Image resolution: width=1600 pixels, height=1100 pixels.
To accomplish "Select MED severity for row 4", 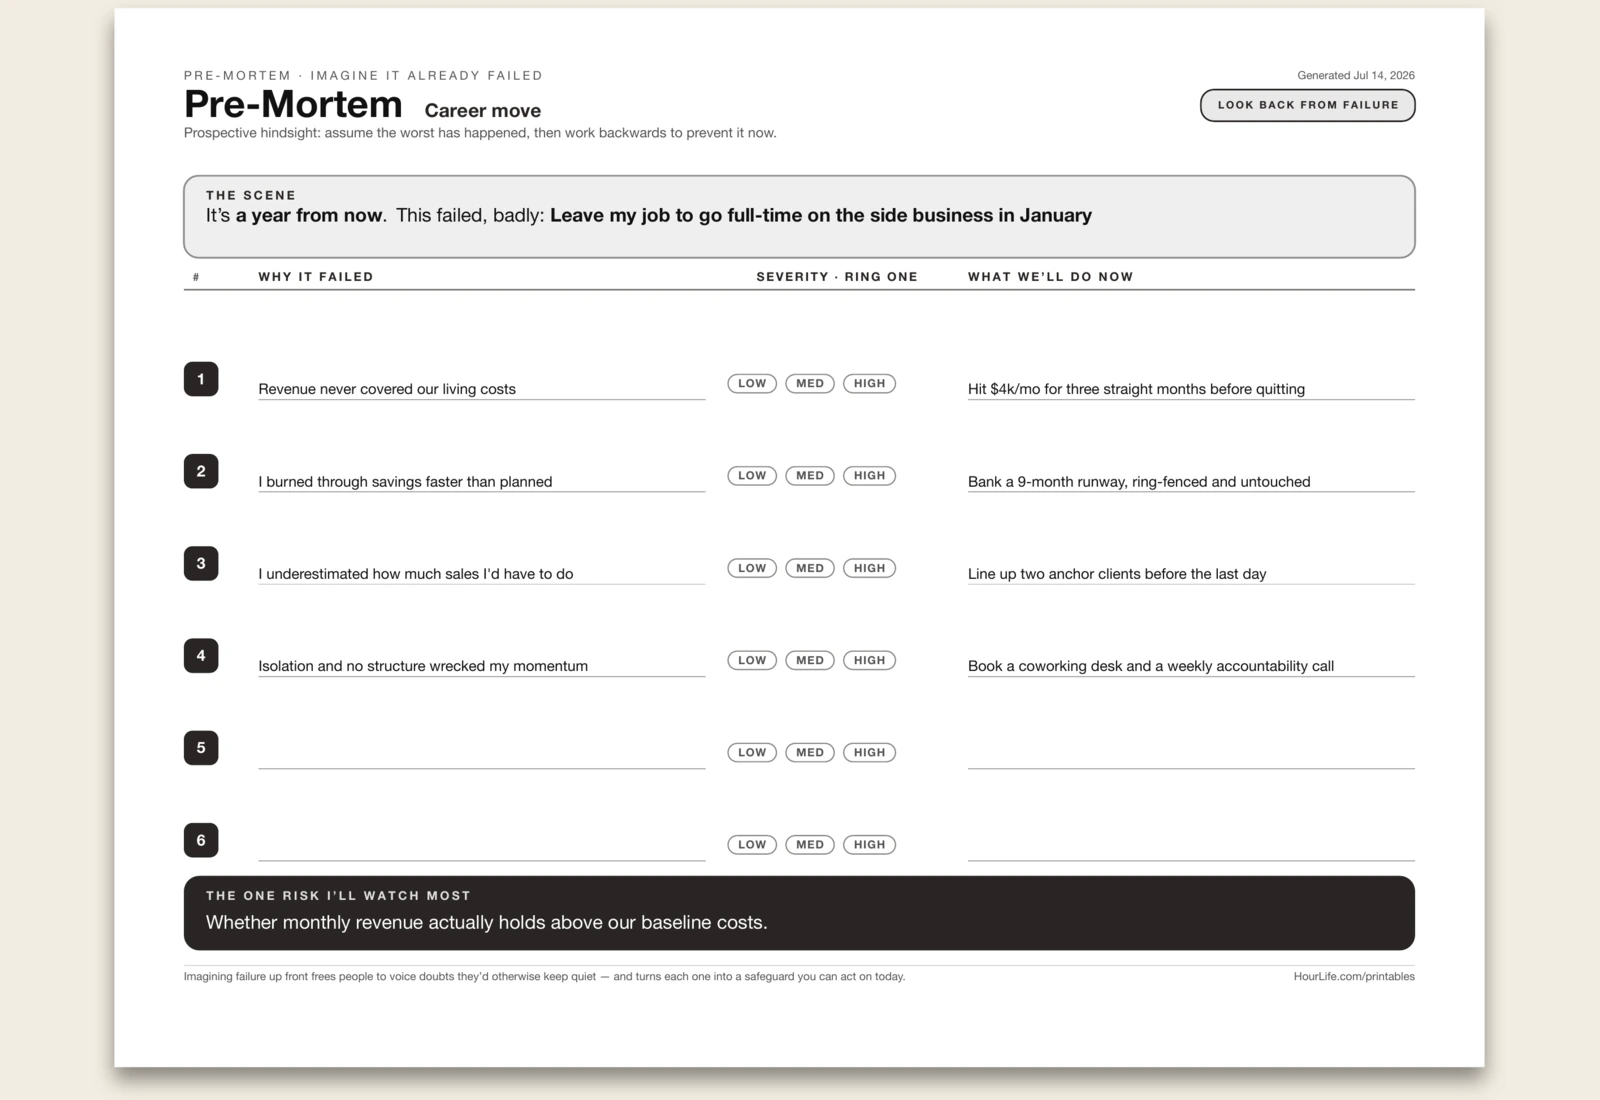I will 810,660.
